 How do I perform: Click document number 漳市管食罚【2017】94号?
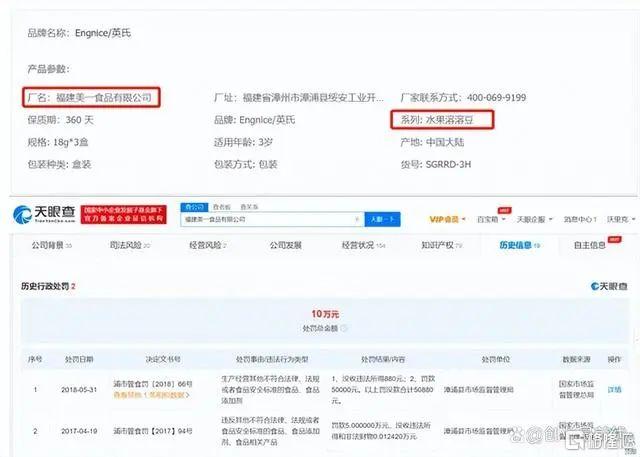(153, 431)
